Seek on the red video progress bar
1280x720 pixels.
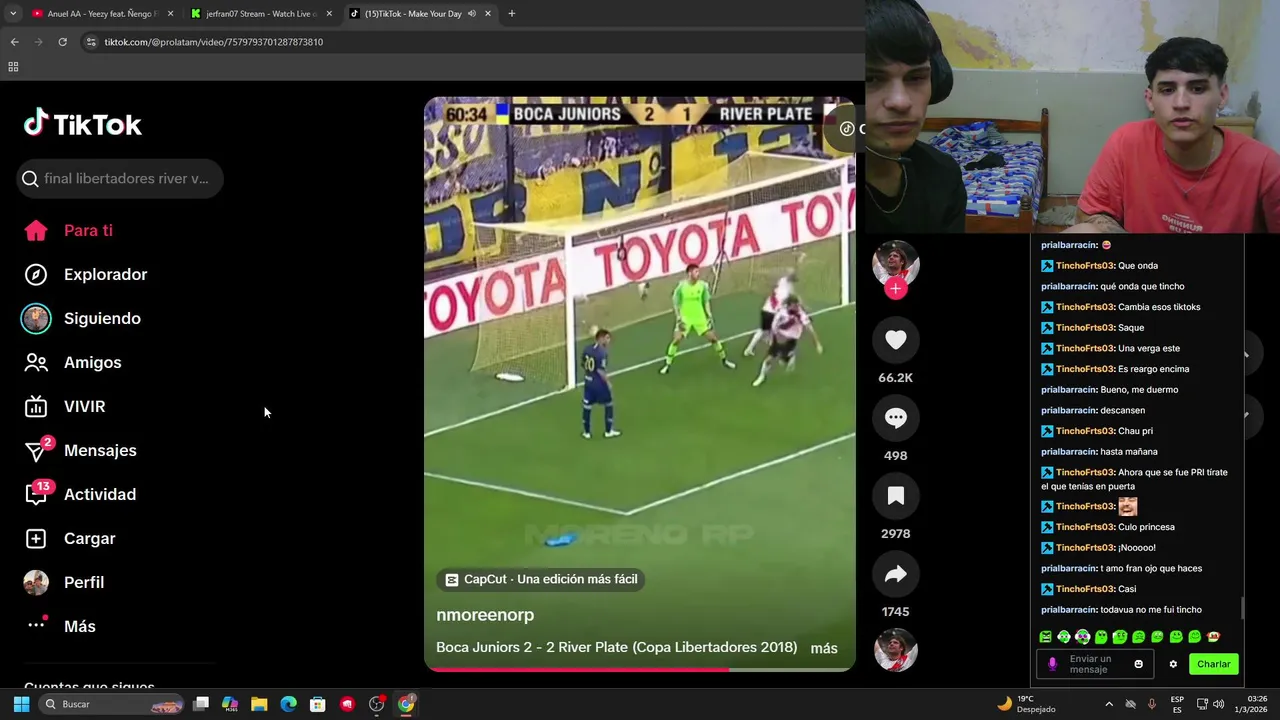point(640,669)
